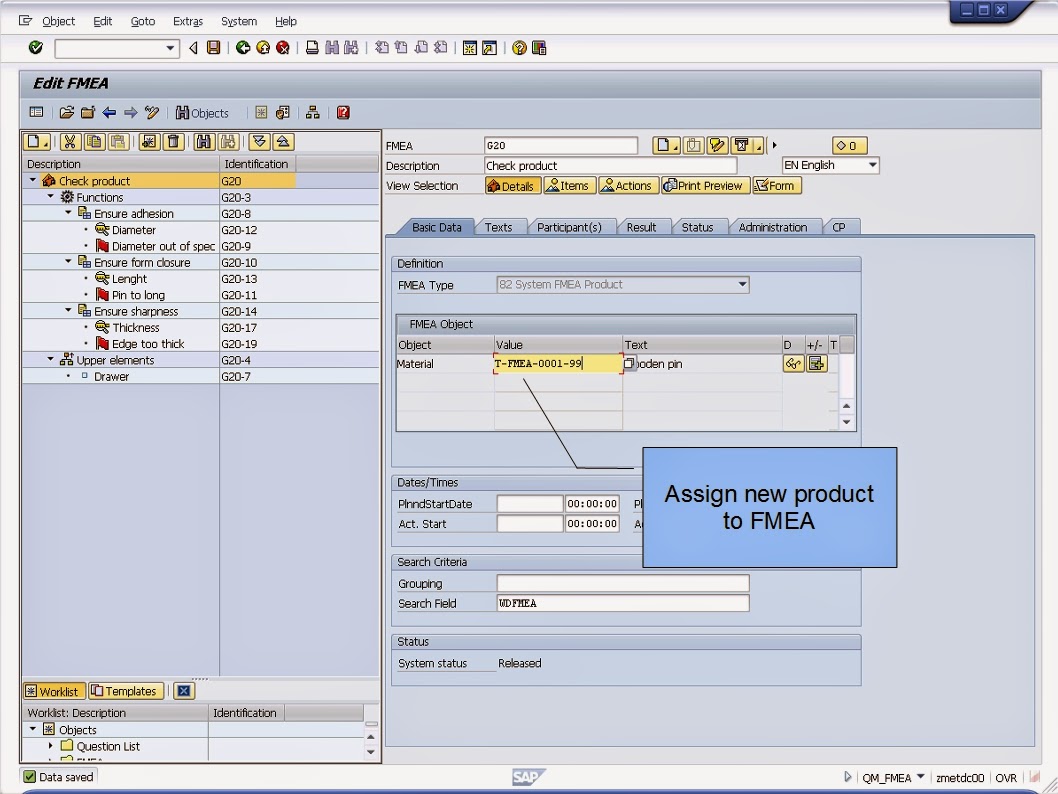Open the Objects search in the toolbar
The width and height of the screenshot is (1058, 794).
point(203,113)
